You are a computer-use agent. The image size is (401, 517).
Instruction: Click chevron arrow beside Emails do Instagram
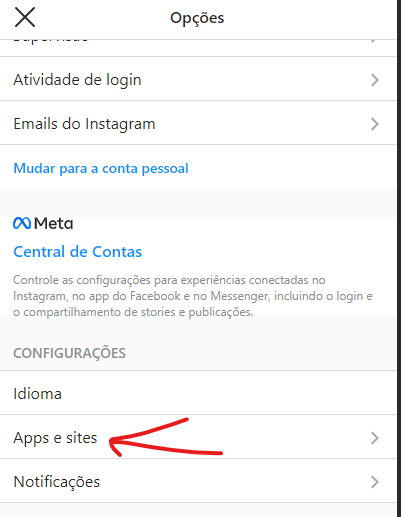(x=375, y=124)
